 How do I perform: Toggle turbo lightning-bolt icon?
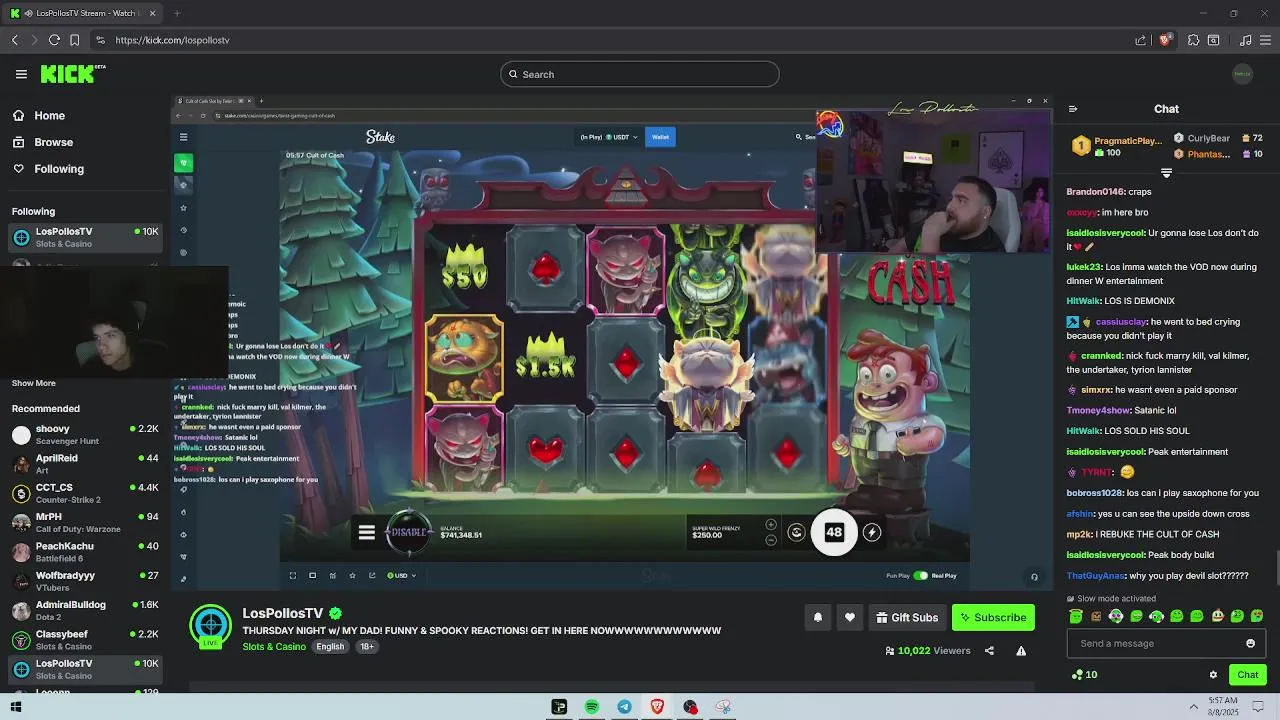(872, 533)
